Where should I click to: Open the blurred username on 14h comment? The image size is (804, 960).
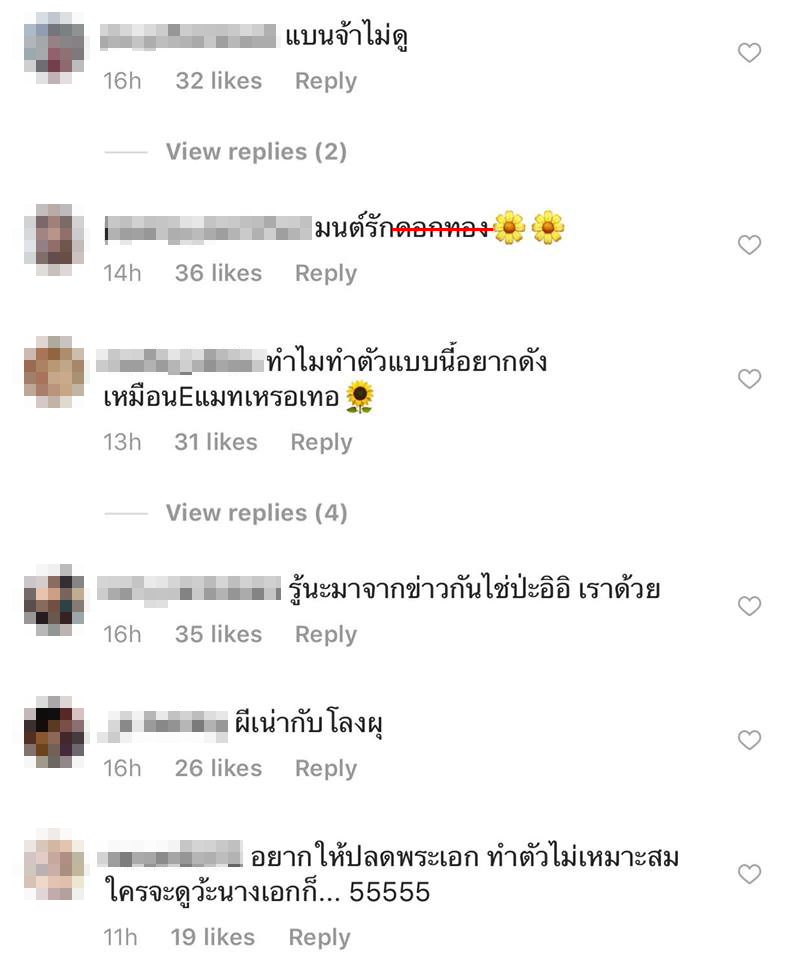[208, 228]
